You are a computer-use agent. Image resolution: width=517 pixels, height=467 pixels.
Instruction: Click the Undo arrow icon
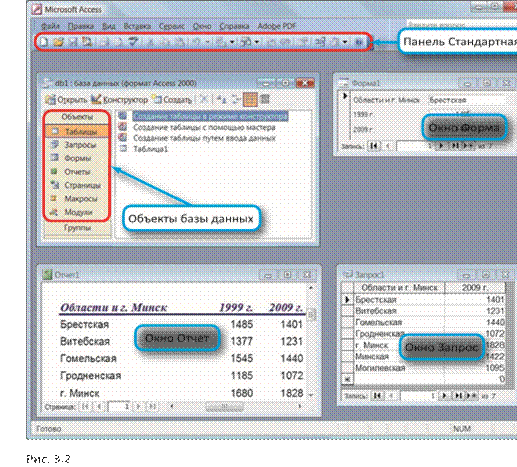click(197, 42)
